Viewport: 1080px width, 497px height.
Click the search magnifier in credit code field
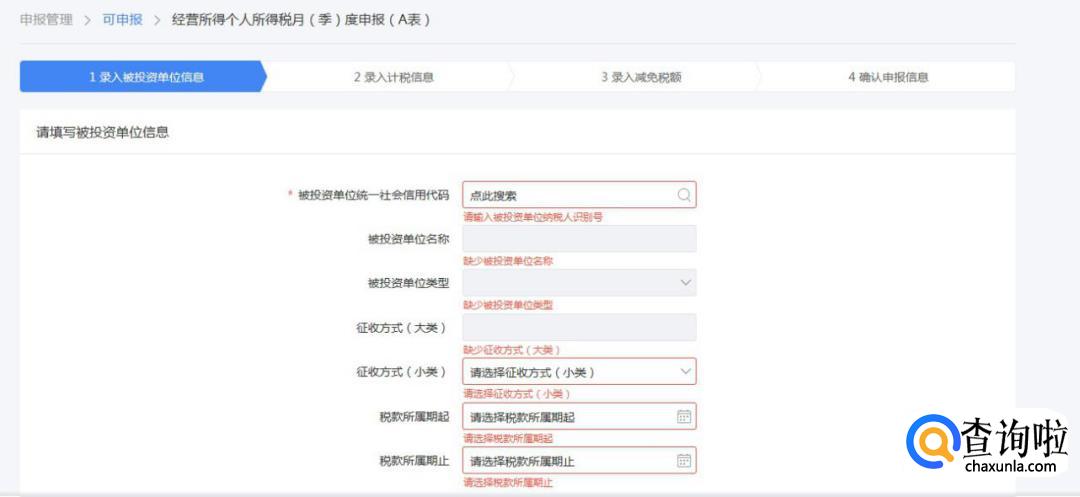(x=684, y=195)
